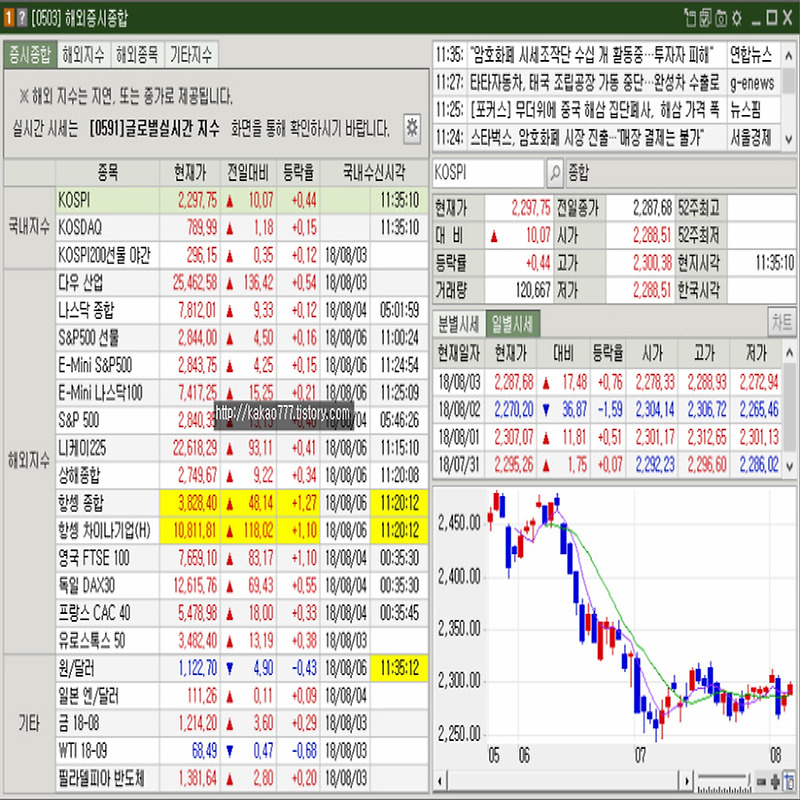Select the 증시종합 tab

coord(30,55)
